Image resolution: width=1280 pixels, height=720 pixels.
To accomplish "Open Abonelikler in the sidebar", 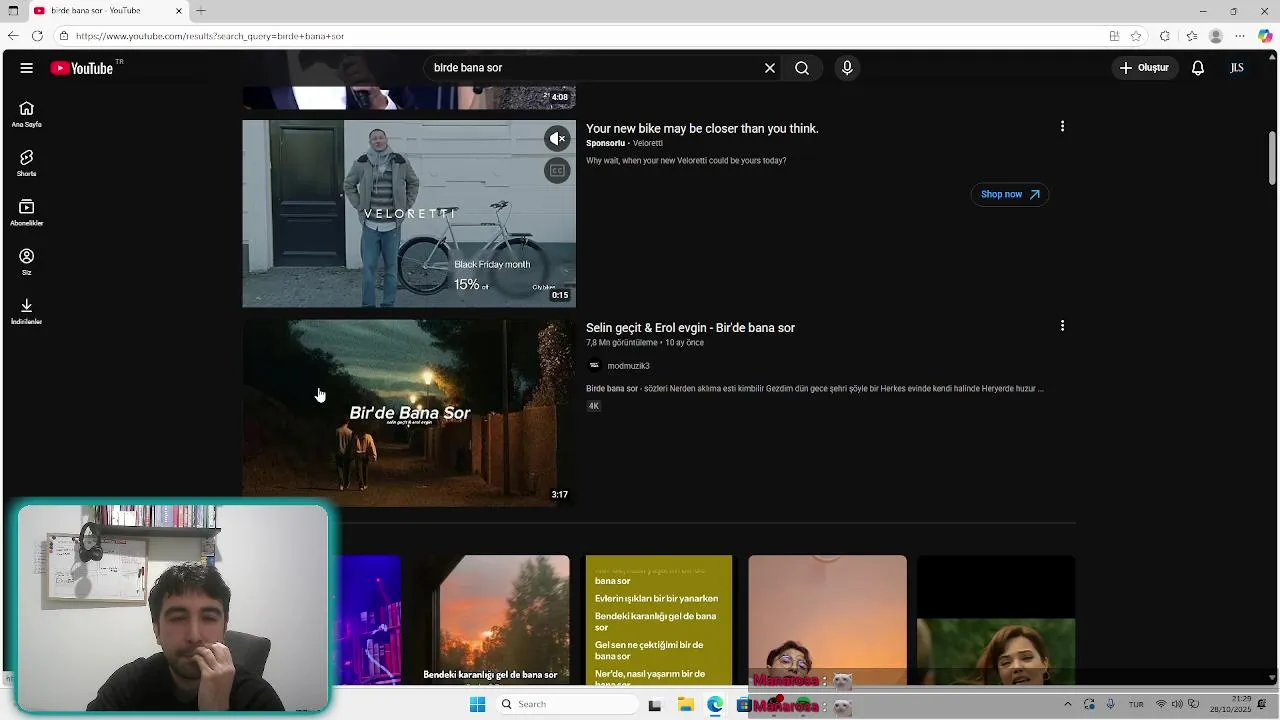I will click(26, 212).
